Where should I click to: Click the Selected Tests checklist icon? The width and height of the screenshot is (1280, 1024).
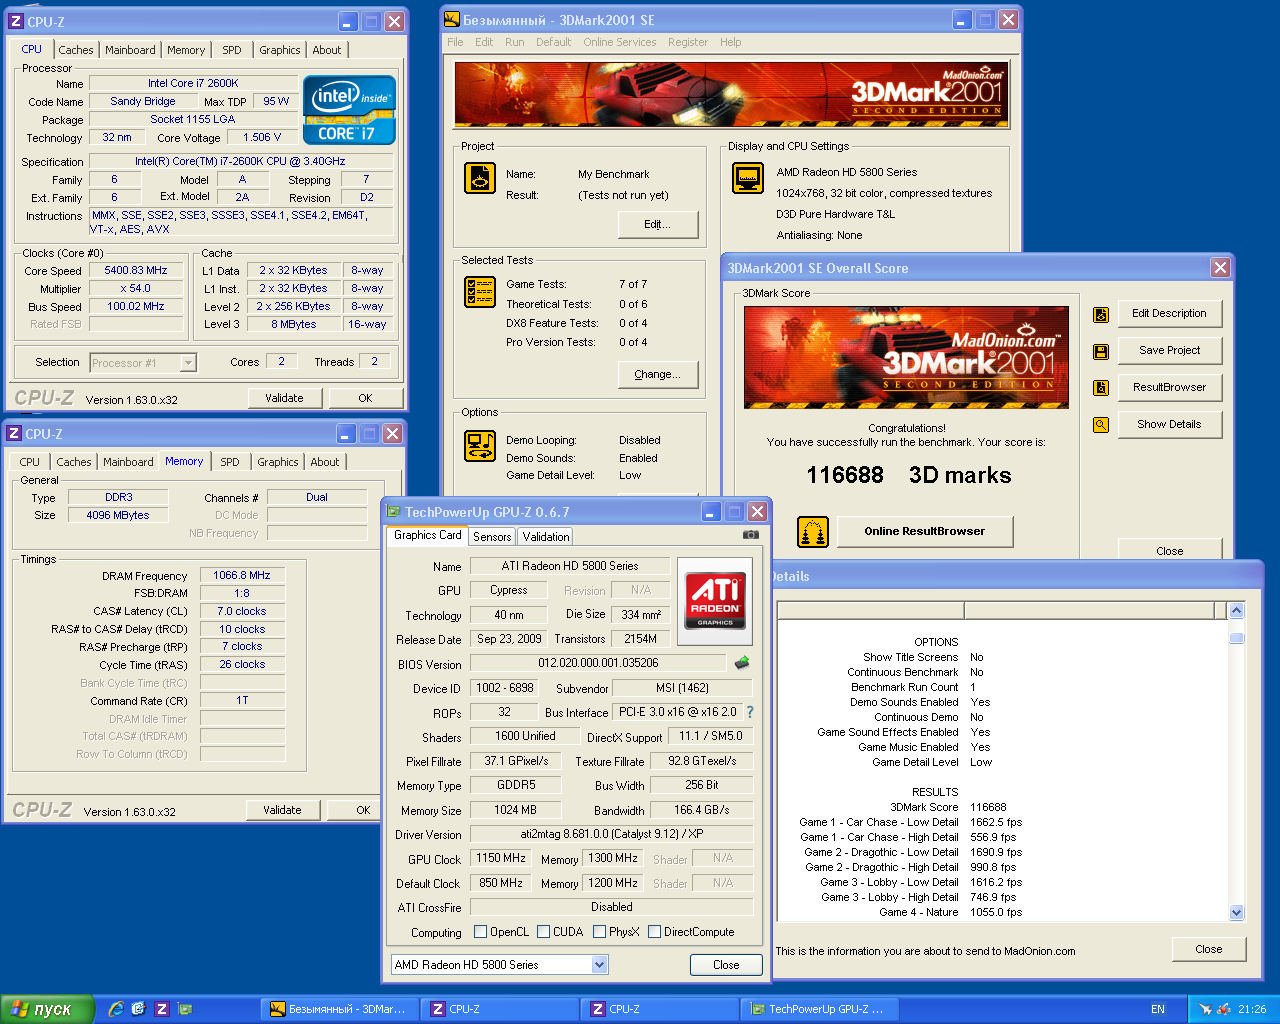[480, 292]
